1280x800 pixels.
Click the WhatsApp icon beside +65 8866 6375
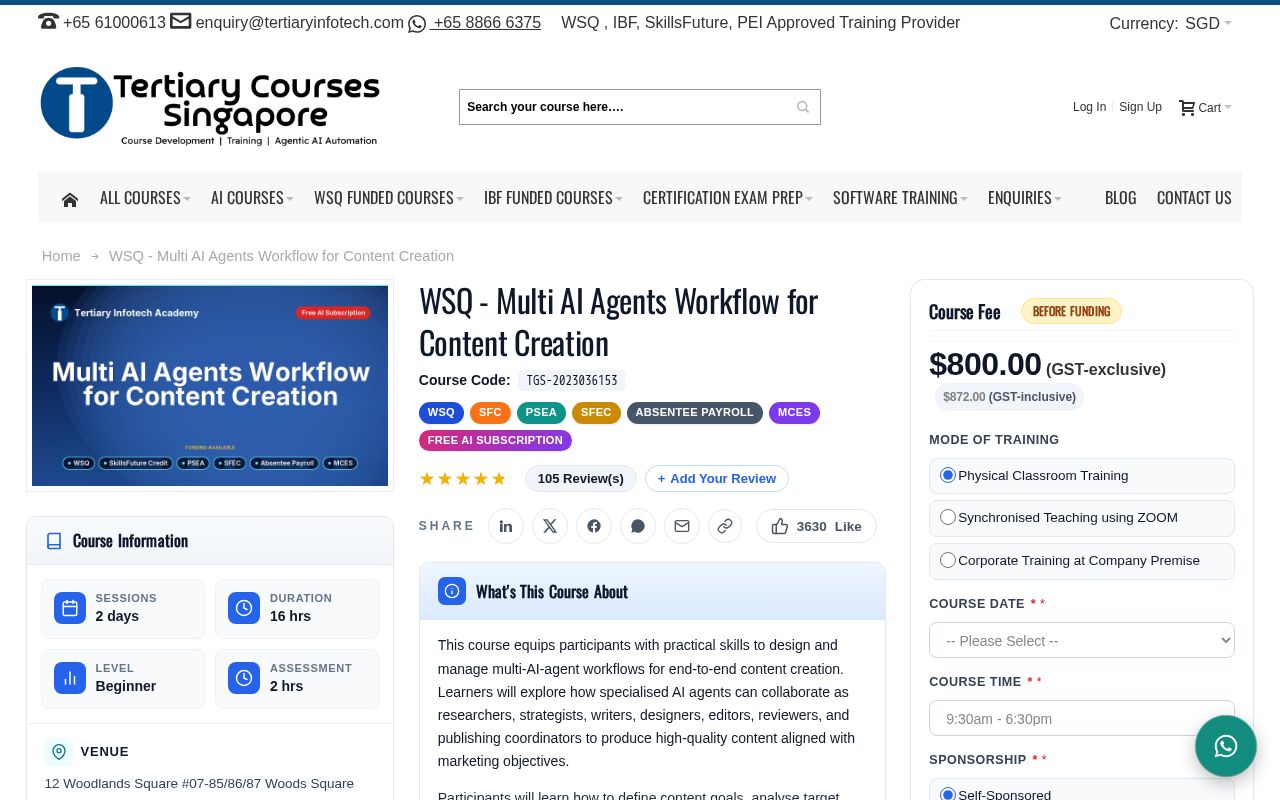[x=417, y=24]
